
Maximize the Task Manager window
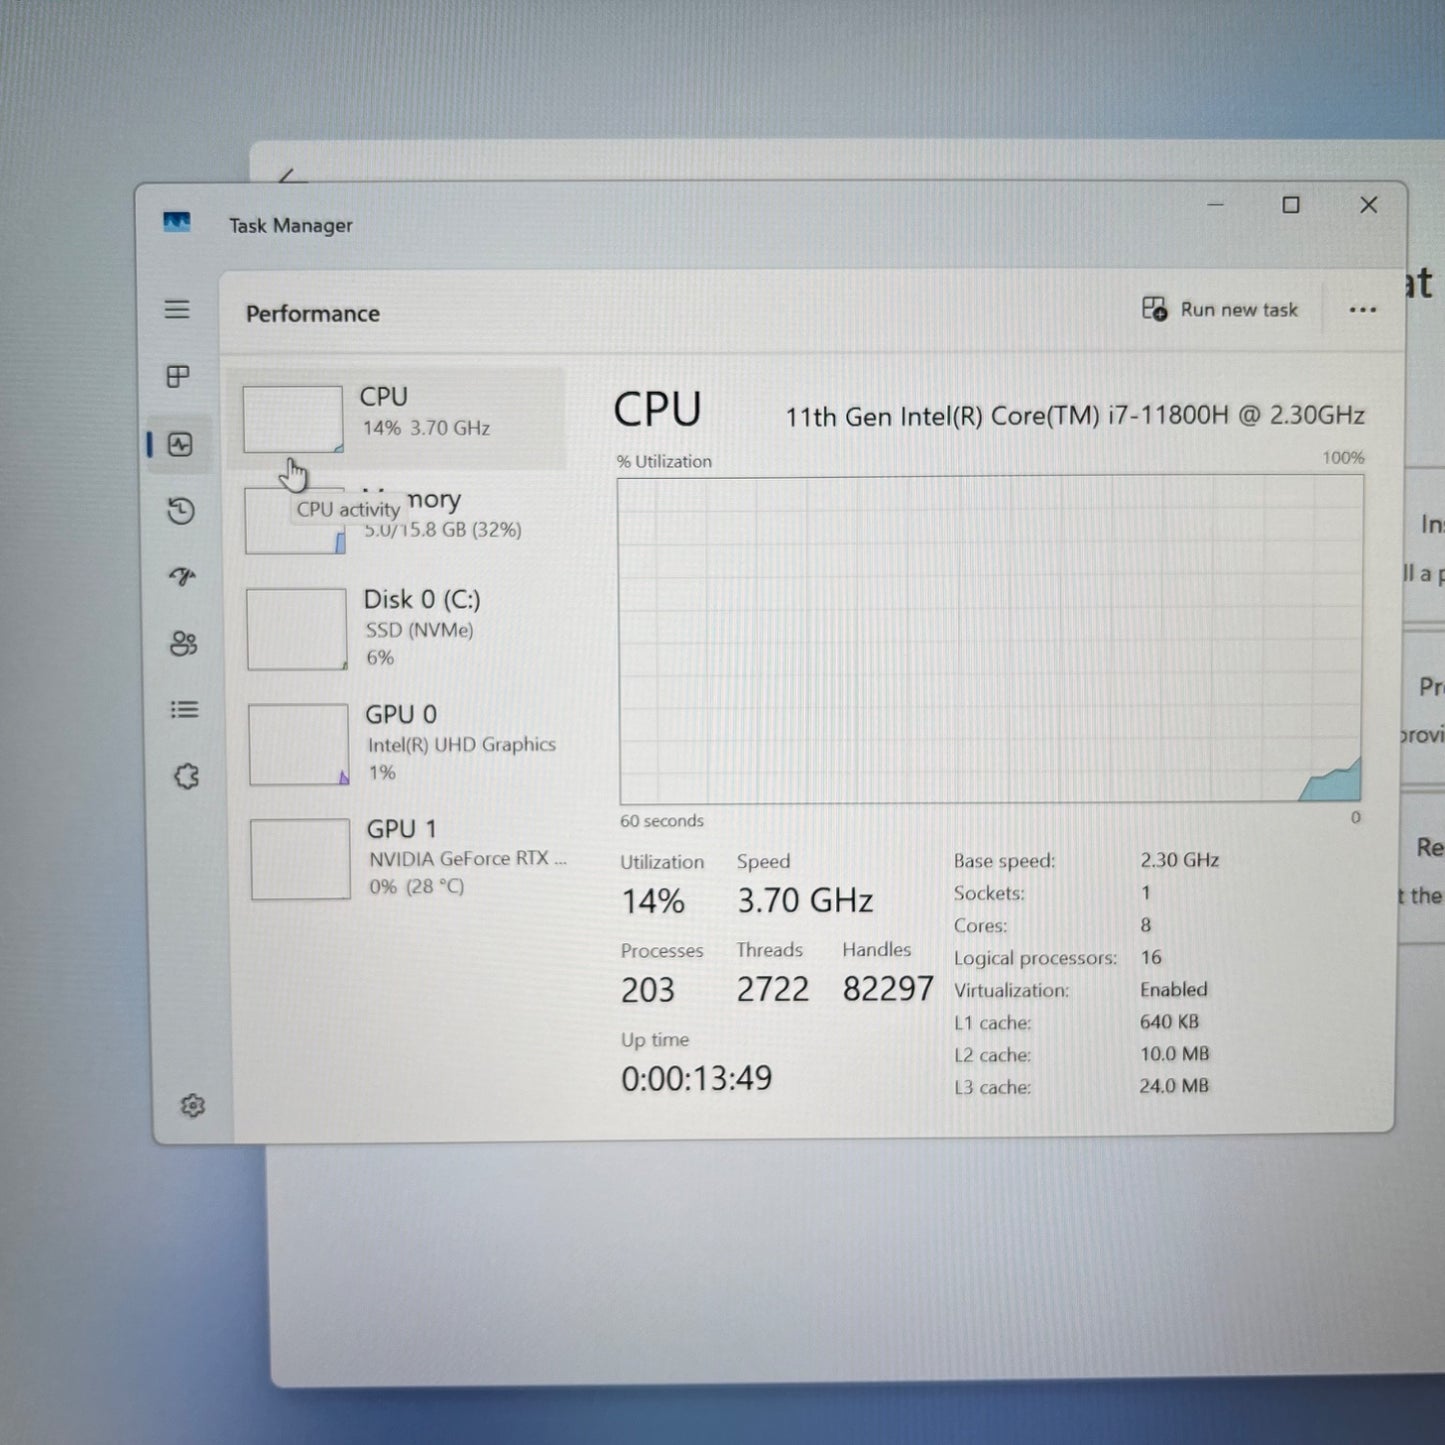click(x=1291, y=205)
